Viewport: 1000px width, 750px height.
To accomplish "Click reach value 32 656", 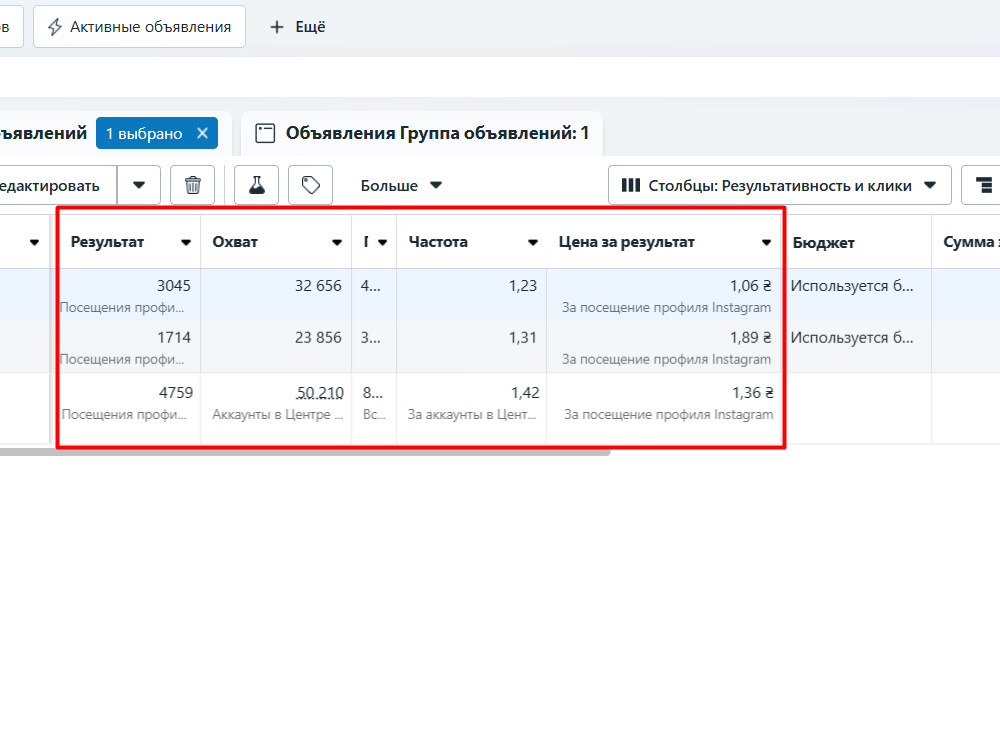I will [x=318, y=286].
